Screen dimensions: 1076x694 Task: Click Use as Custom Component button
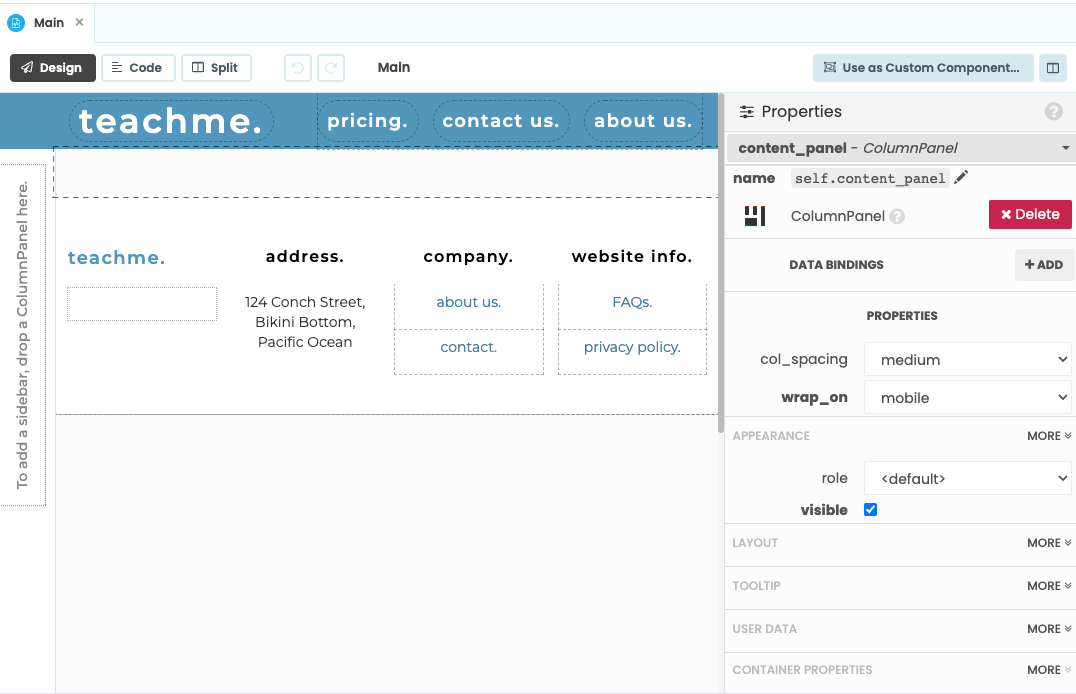[922, 68]
